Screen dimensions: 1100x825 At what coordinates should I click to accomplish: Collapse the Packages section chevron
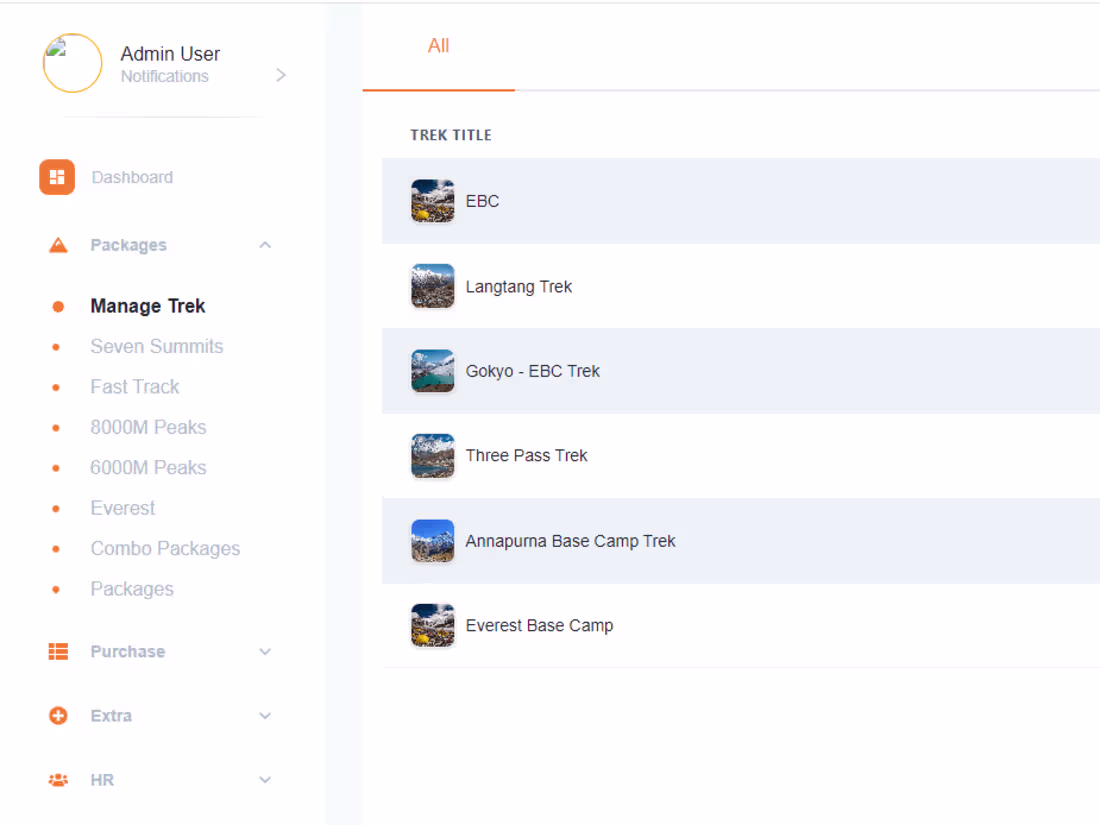(x=265, y=245)
